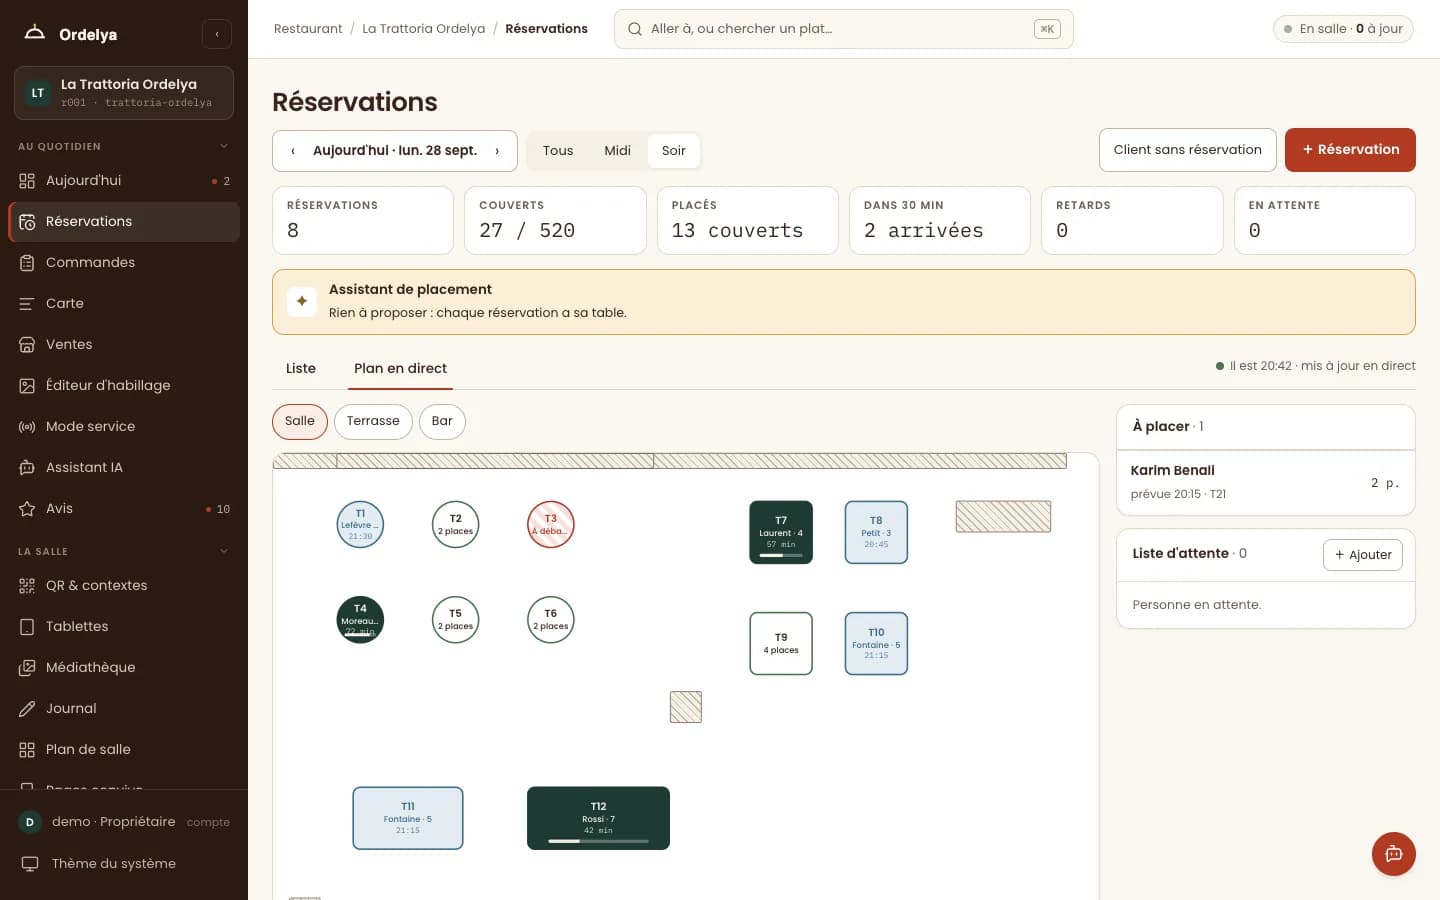Viewport: 1440px width, 900px height.
Task: Open Réservations in the sidebar
Action: pyautogui.click(x=124, y=222)
